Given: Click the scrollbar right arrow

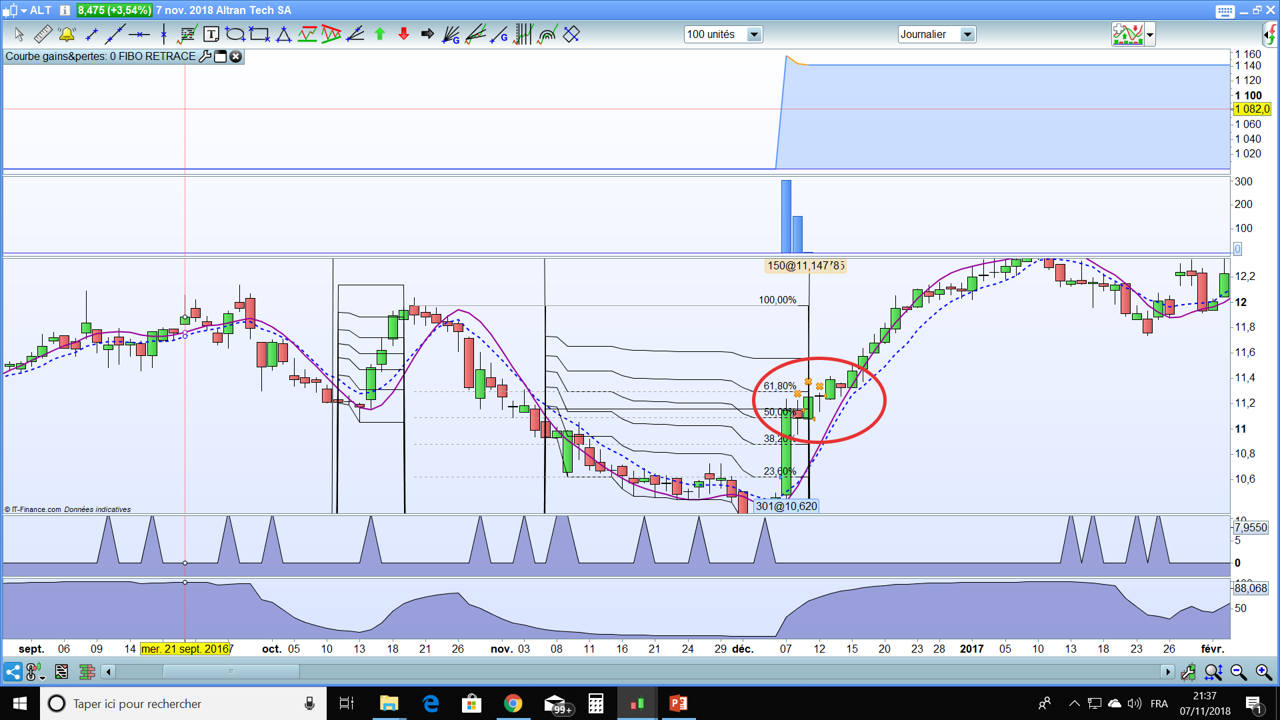Looking at the screenshot, I should [1166, 672].
